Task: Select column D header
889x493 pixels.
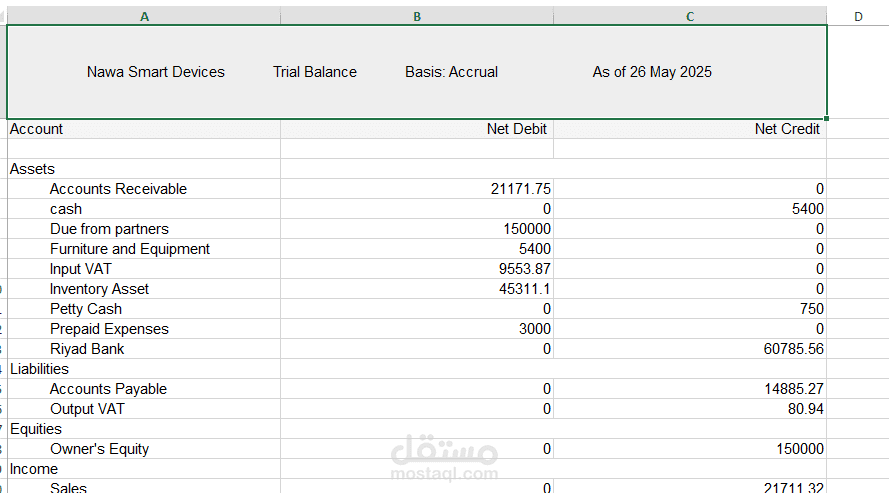Action: pos(858,16)
